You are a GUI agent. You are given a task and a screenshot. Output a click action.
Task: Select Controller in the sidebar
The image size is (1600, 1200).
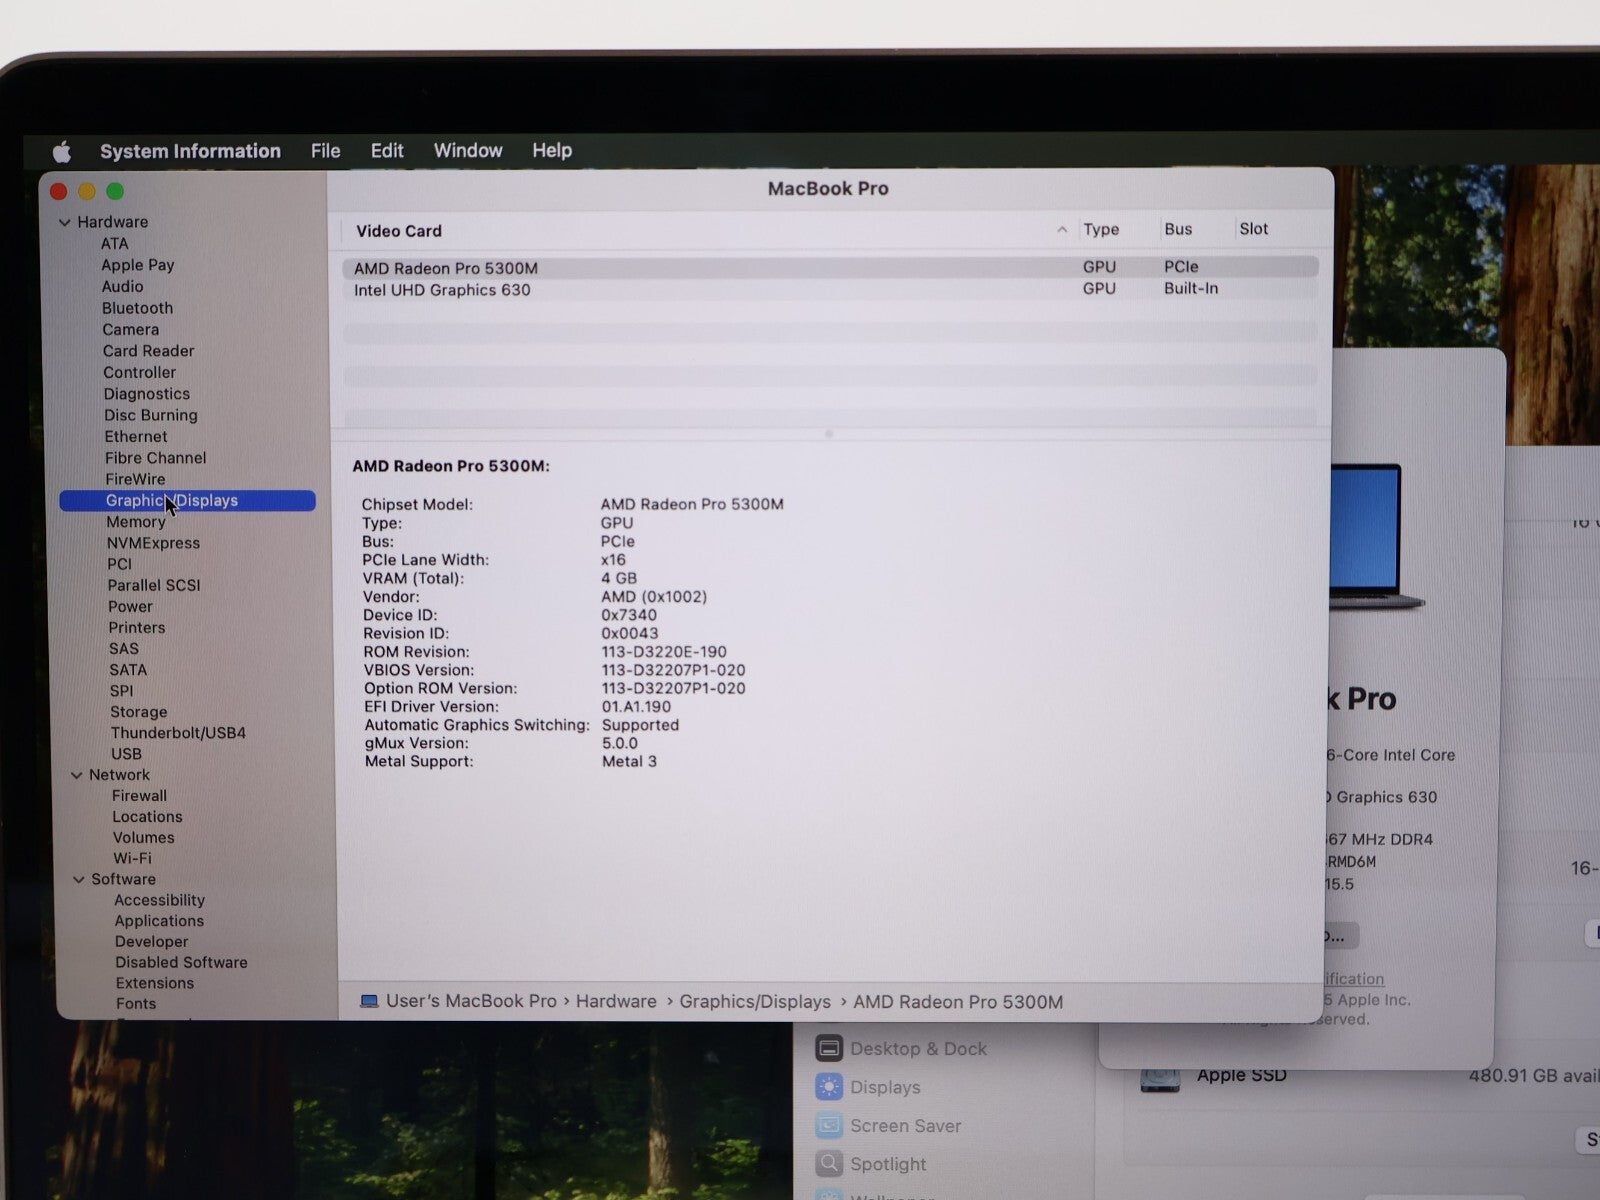click(139, 372)
